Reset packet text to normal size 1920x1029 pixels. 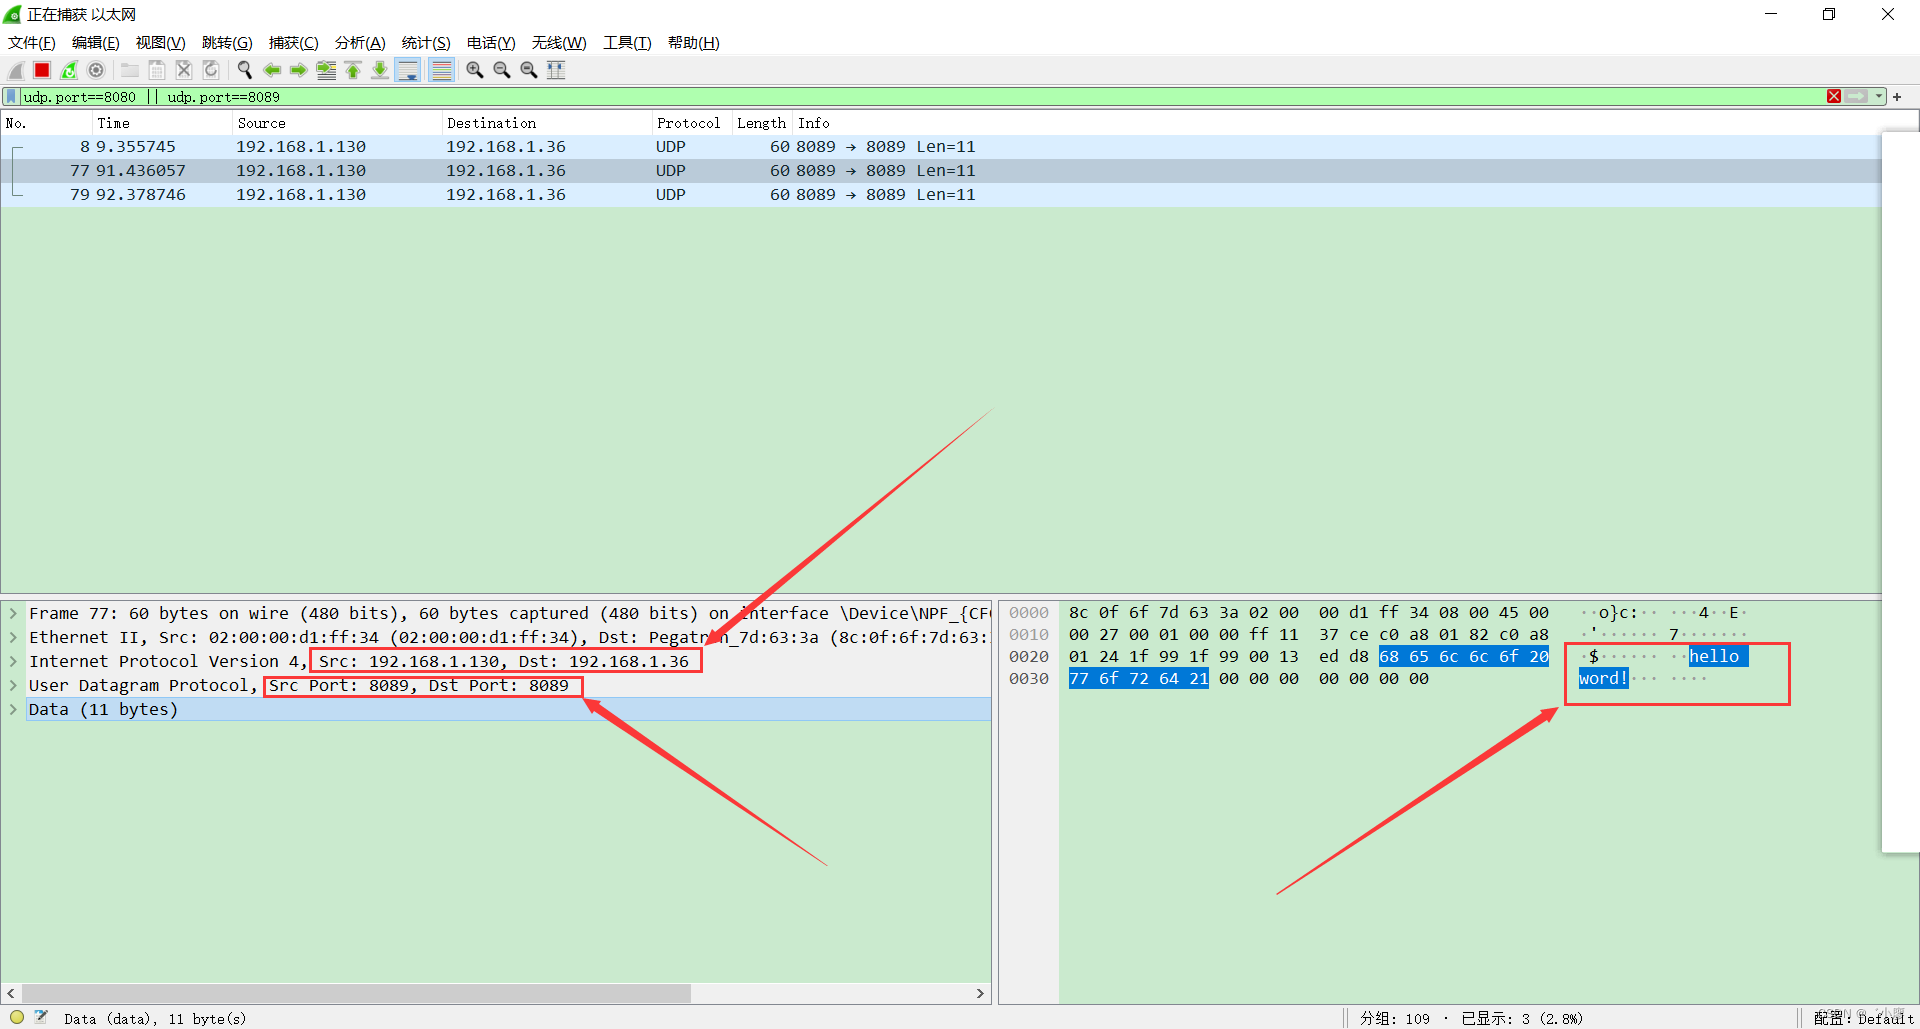click(x=529, y=70)
